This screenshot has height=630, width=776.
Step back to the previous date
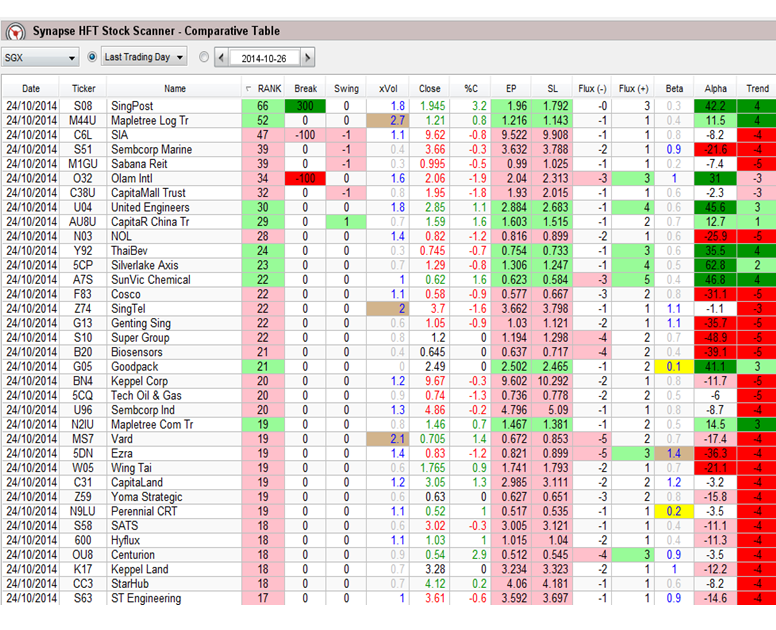coord(222,58)
